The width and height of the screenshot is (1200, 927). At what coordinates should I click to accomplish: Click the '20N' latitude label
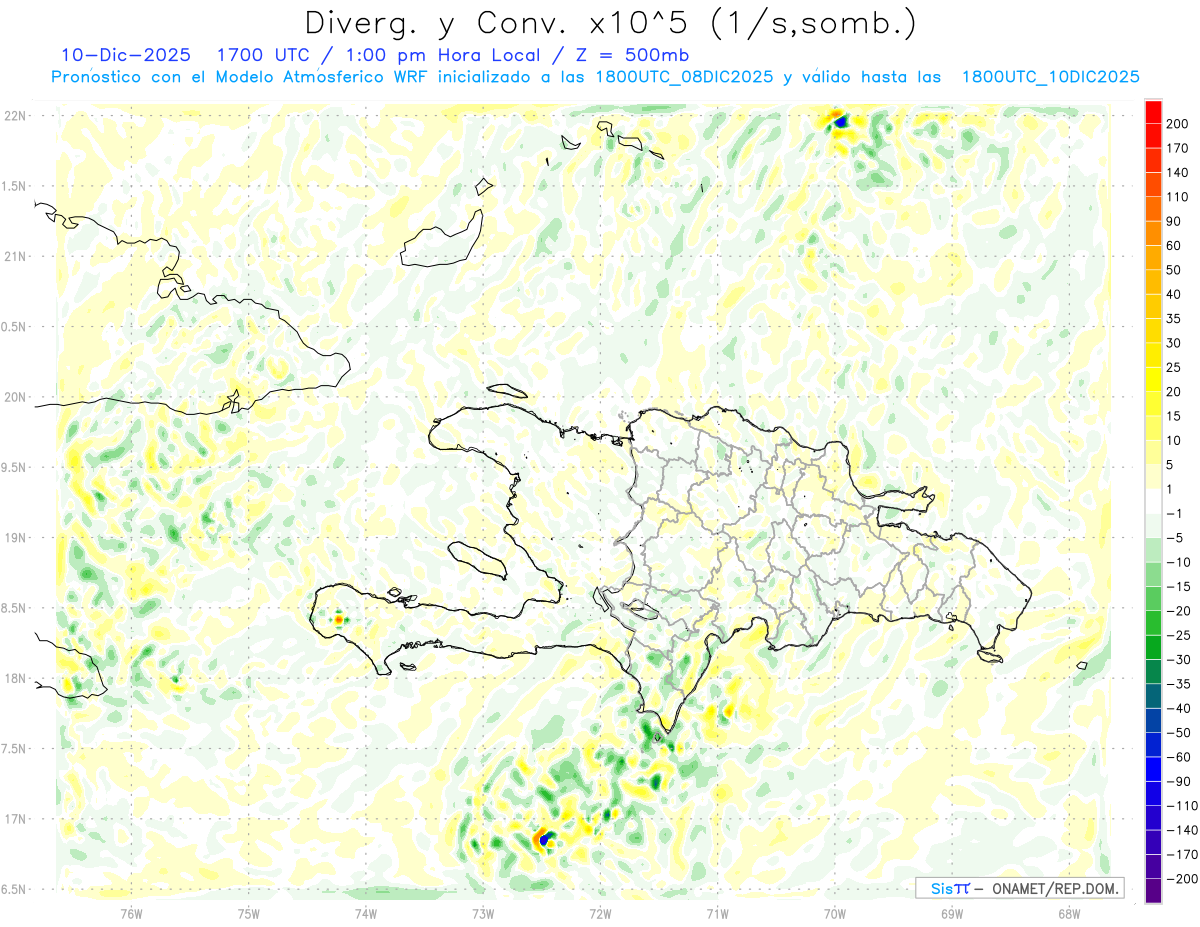pyautogui.click(x=14, y=397)
